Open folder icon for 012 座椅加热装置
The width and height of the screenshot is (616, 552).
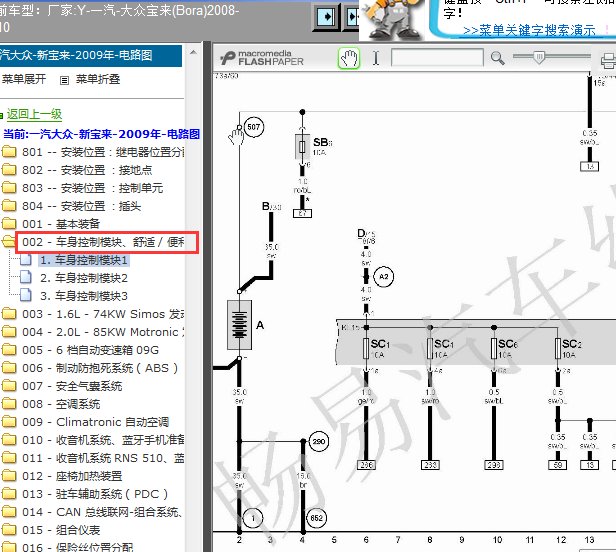point(9,476)
